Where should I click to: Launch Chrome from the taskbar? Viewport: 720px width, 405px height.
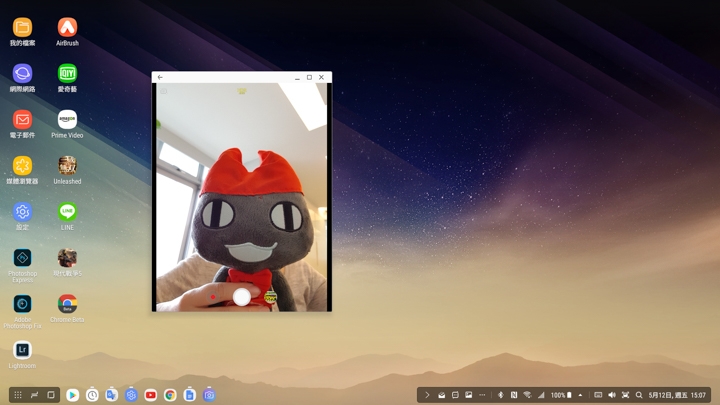(170, 395)
